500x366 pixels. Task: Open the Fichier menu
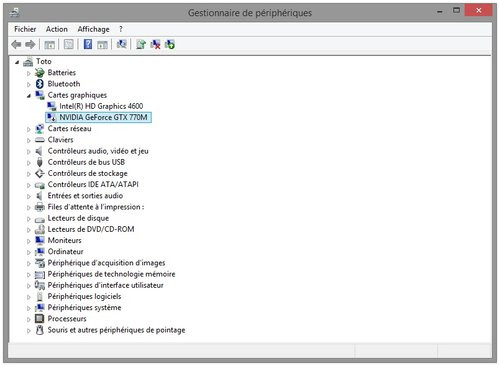pos(25,29)
